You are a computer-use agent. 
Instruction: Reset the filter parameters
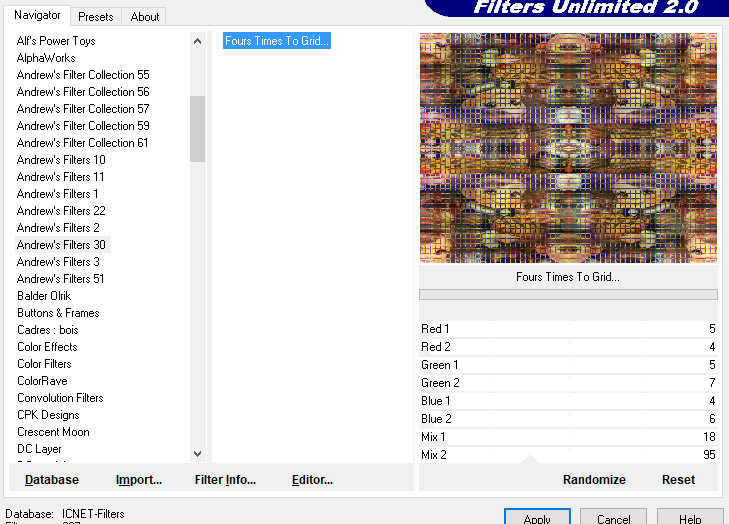(x=678, y=479)
